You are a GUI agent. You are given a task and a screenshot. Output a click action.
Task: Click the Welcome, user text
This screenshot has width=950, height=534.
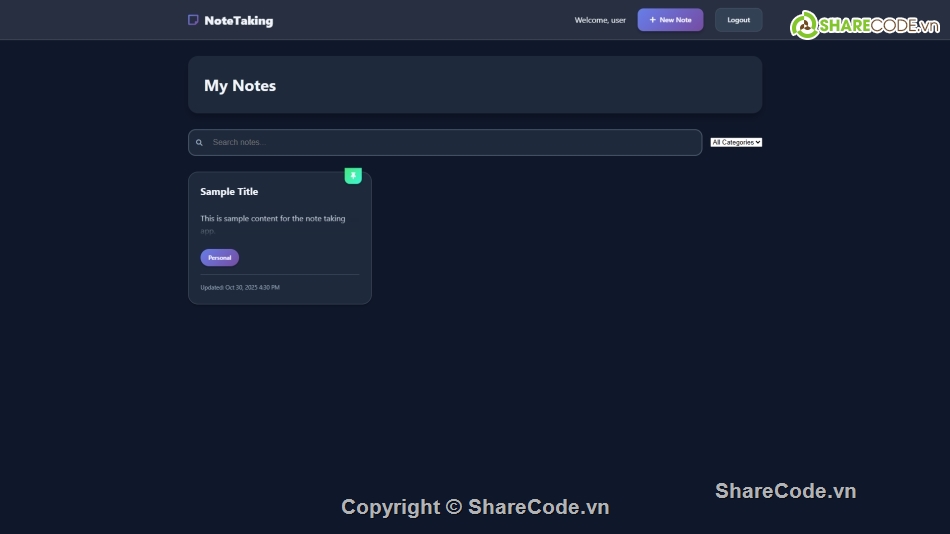pyautogui.click(x=600, y=20)
